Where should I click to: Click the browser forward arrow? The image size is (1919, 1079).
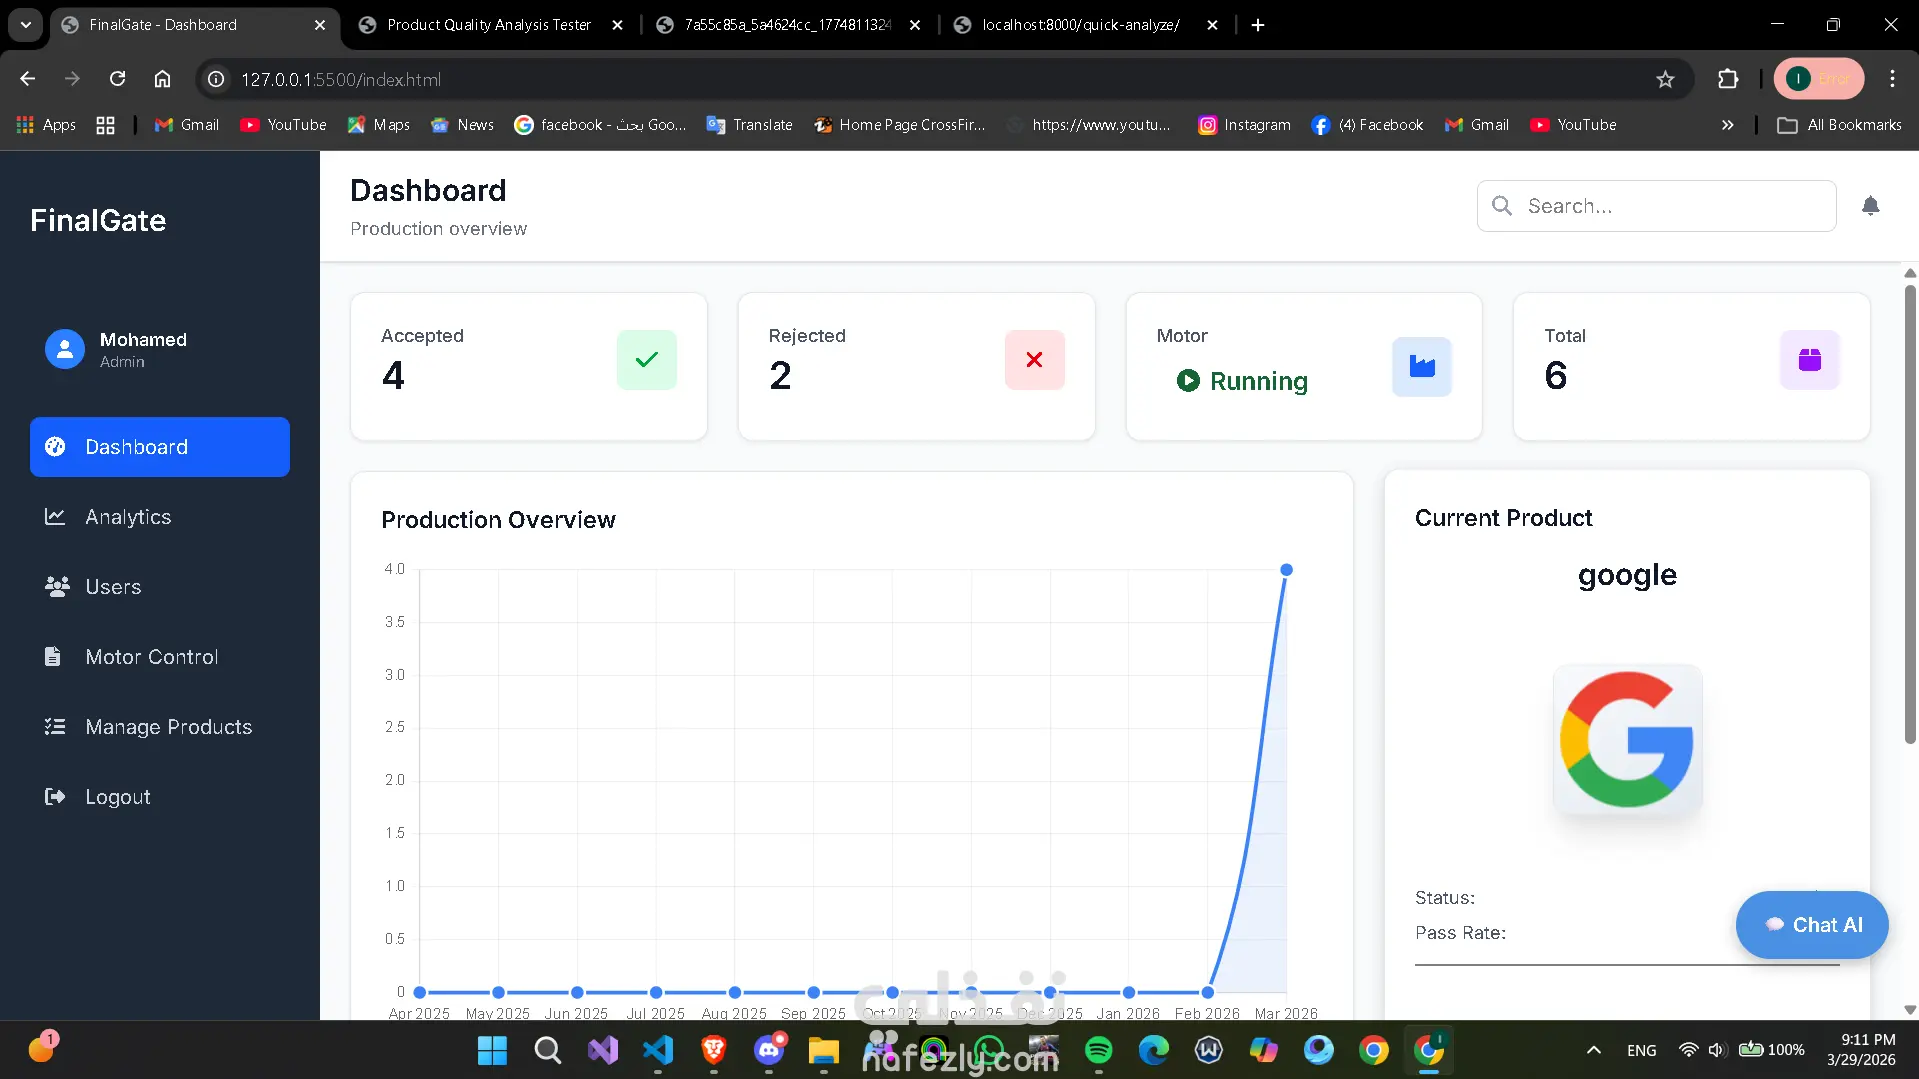click(x=72, y=79)
